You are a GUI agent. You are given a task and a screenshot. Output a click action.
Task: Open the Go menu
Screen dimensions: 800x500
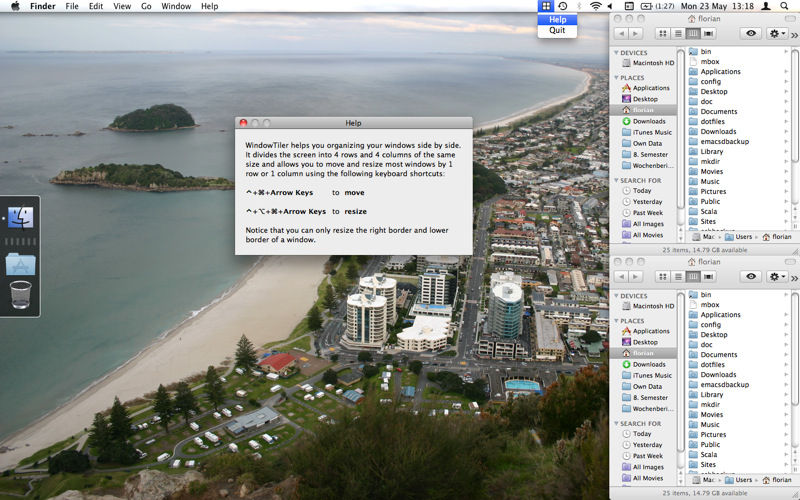146,6
